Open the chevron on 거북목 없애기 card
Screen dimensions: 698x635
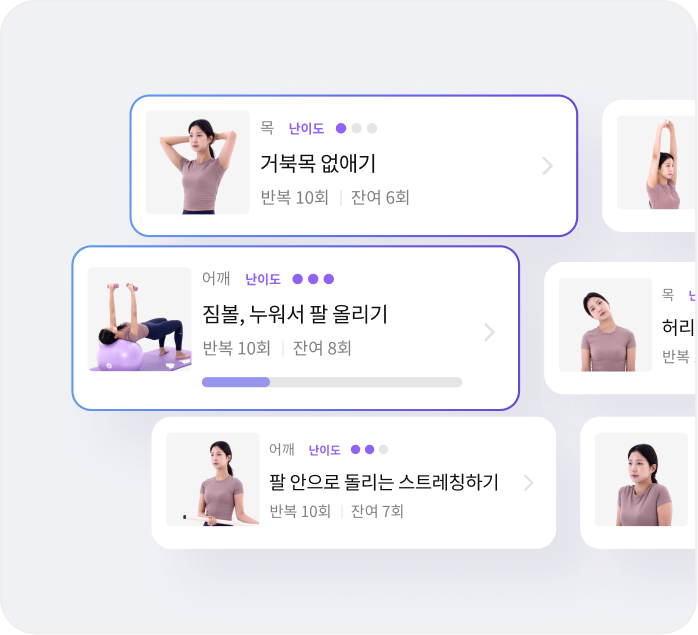tap(548, 166)
